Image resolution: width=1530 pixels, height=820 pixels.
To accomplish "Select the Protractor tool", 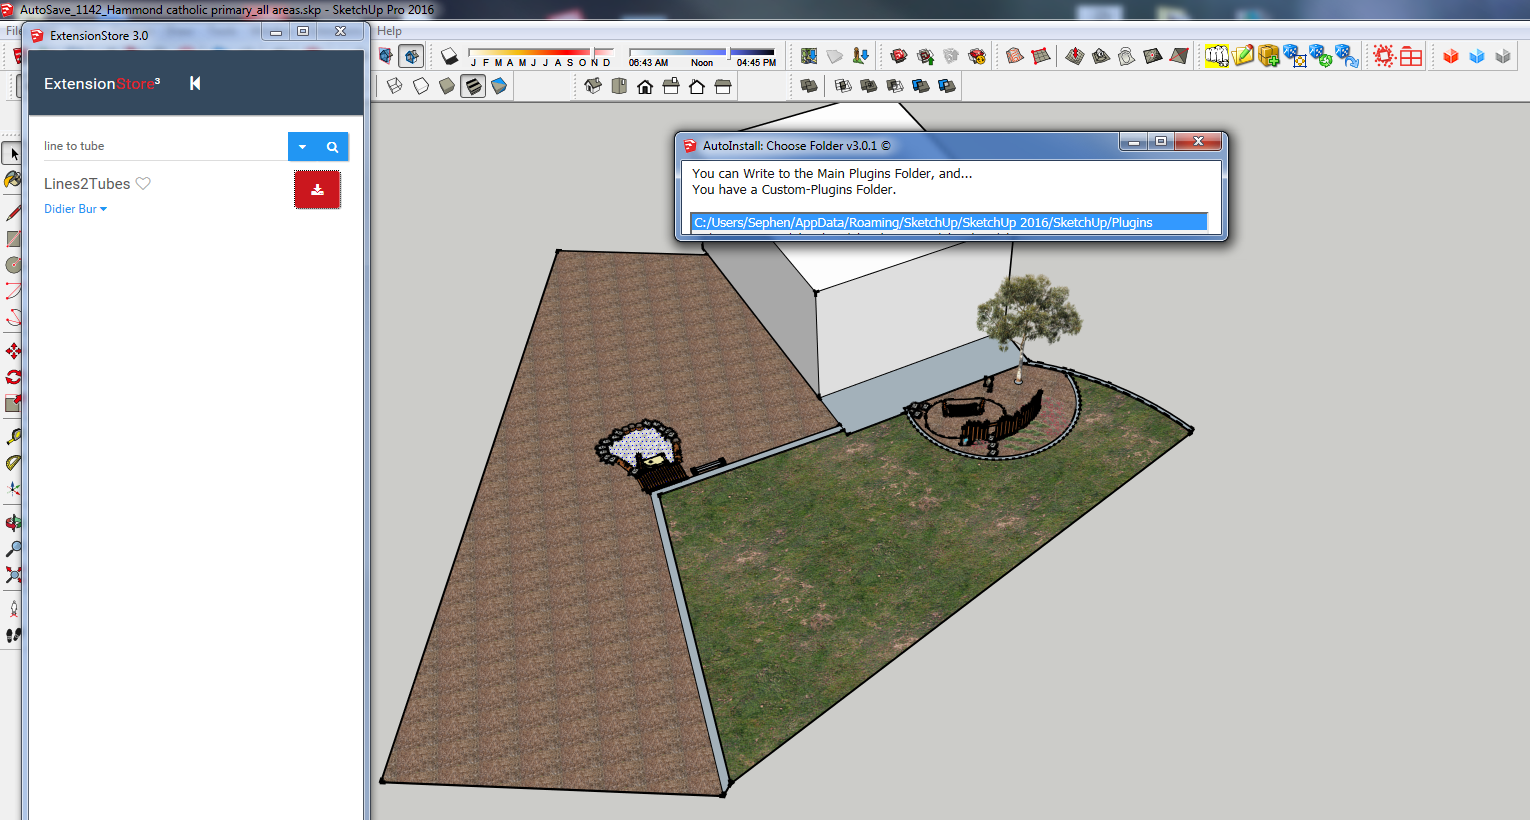I will 13,463.
